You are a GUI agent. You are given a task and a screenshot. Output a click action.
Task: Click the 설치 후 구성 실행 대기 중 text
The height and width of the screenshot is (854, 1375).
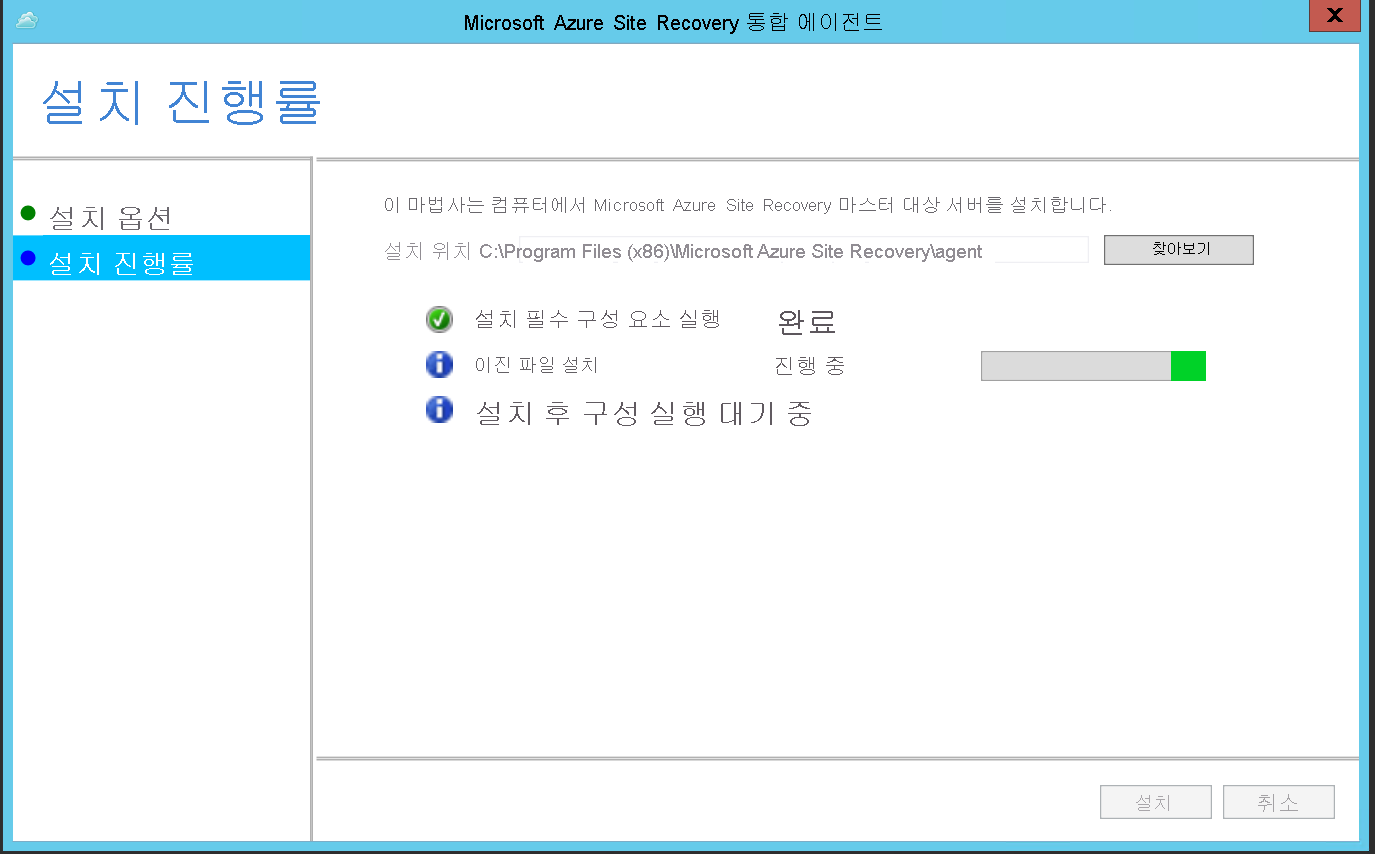coord(643,412)
